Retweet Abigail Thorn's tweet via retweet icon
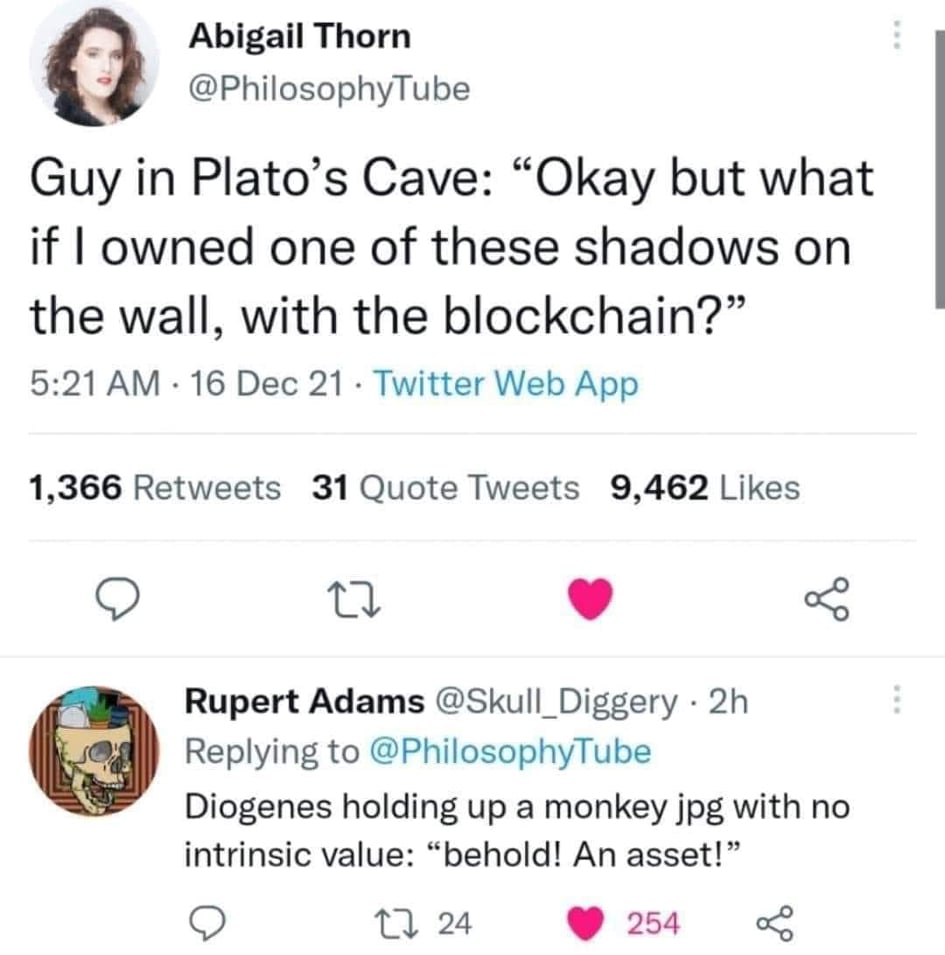Screen dimensions: 945x955 (354, 600)
